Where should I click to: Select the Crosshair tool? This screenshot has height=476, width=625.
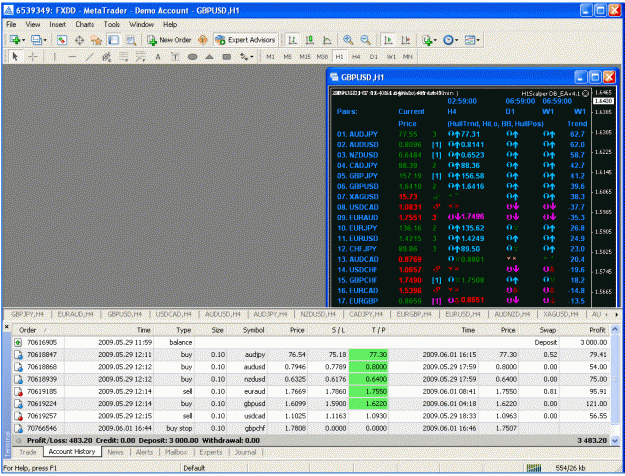point(33,57)
